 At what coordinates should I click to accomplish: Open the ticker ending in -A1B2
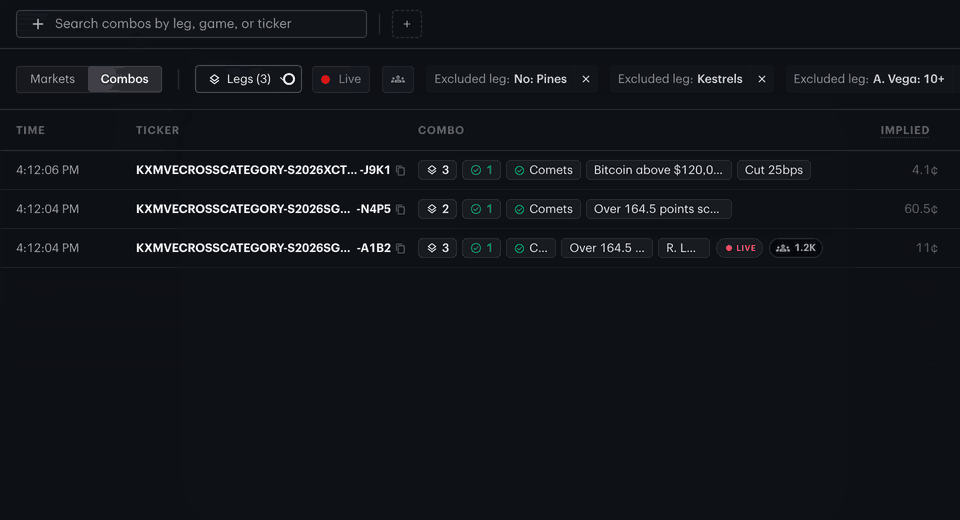click(x=263, y=247)
